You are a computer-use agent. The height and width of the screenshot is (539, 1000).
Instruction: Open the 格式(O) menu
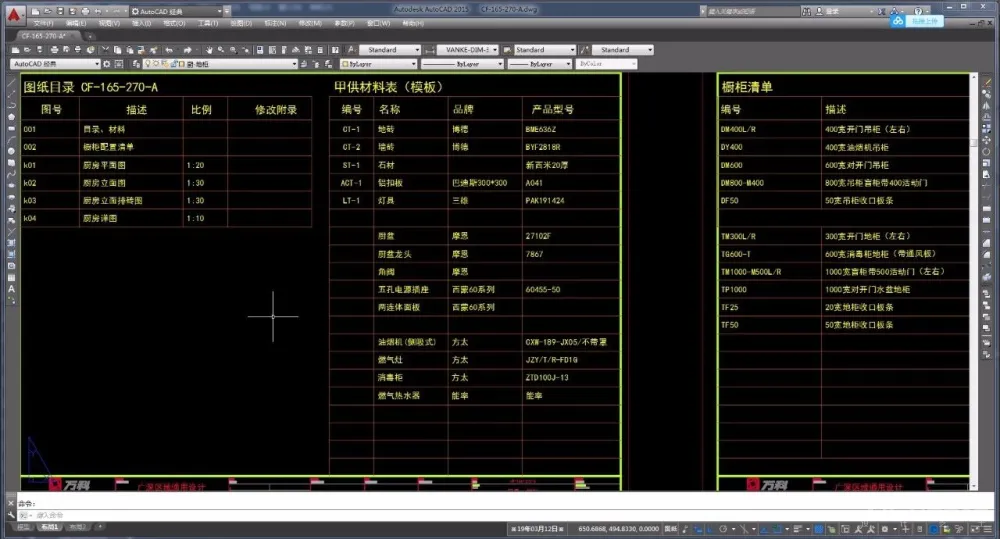[174, 23]
